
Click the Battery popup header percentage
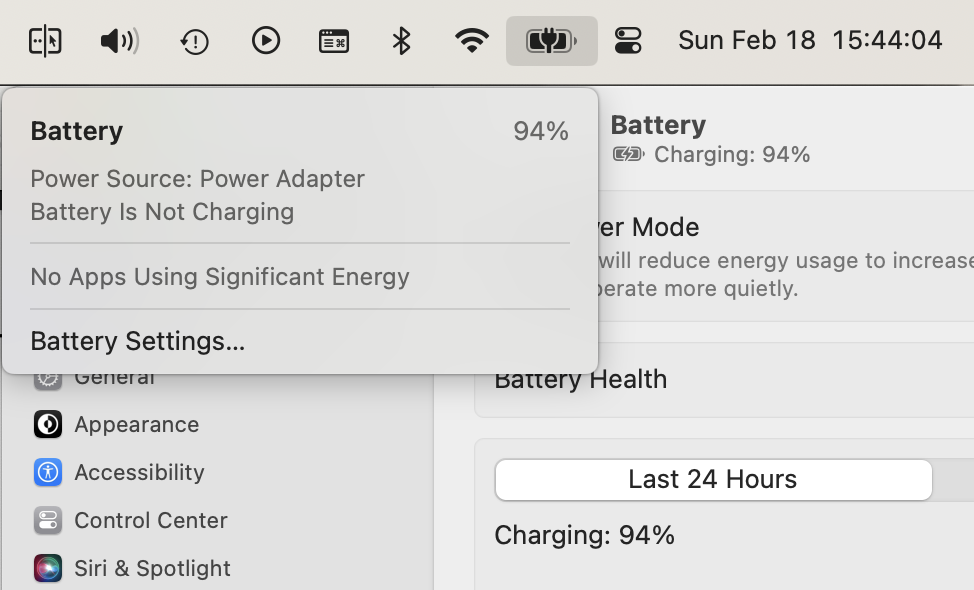[540, 131]
